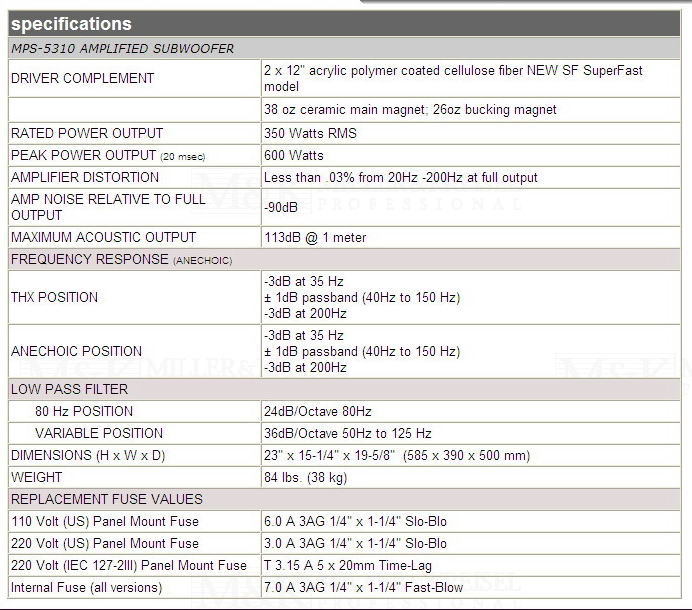692x610 pixels.
Task: Select 'T 3.15 A 5 x 20mm Time-Lag' value
Action: (x=348, y=565)
